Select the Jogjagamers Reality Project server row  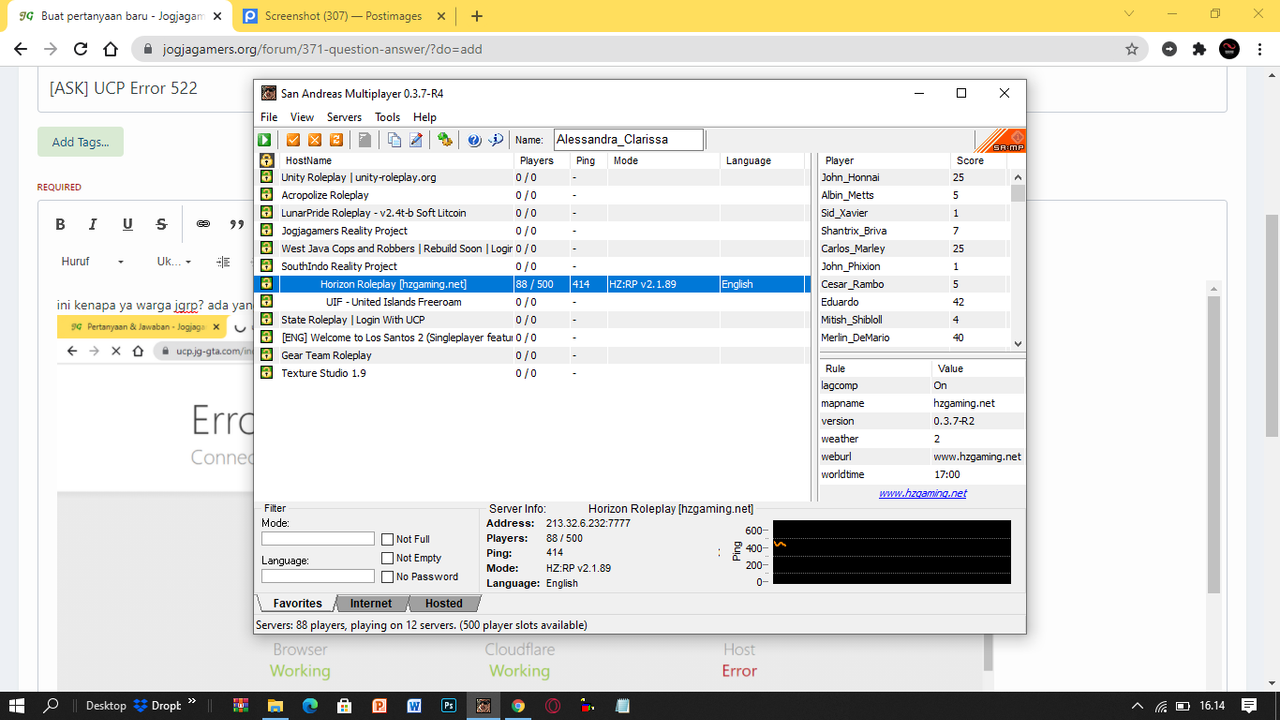(532, 231)
